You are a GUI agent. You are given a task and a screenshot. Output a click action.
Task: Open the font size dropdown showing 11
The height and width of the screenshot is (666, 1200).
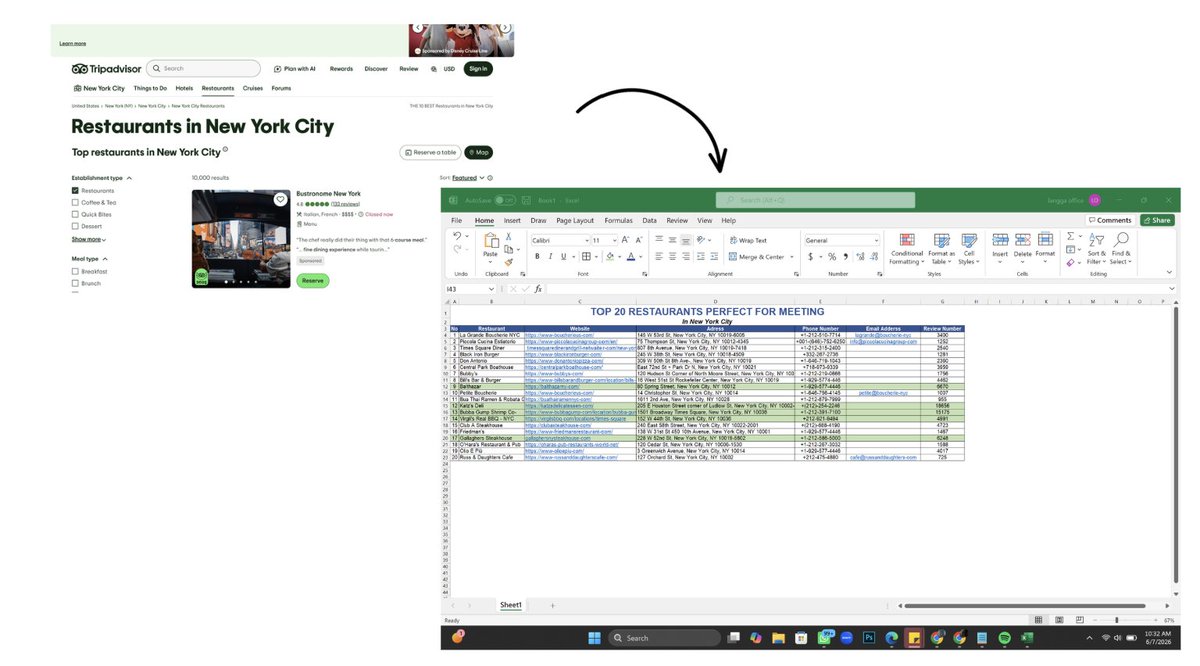tap(614, 241)
